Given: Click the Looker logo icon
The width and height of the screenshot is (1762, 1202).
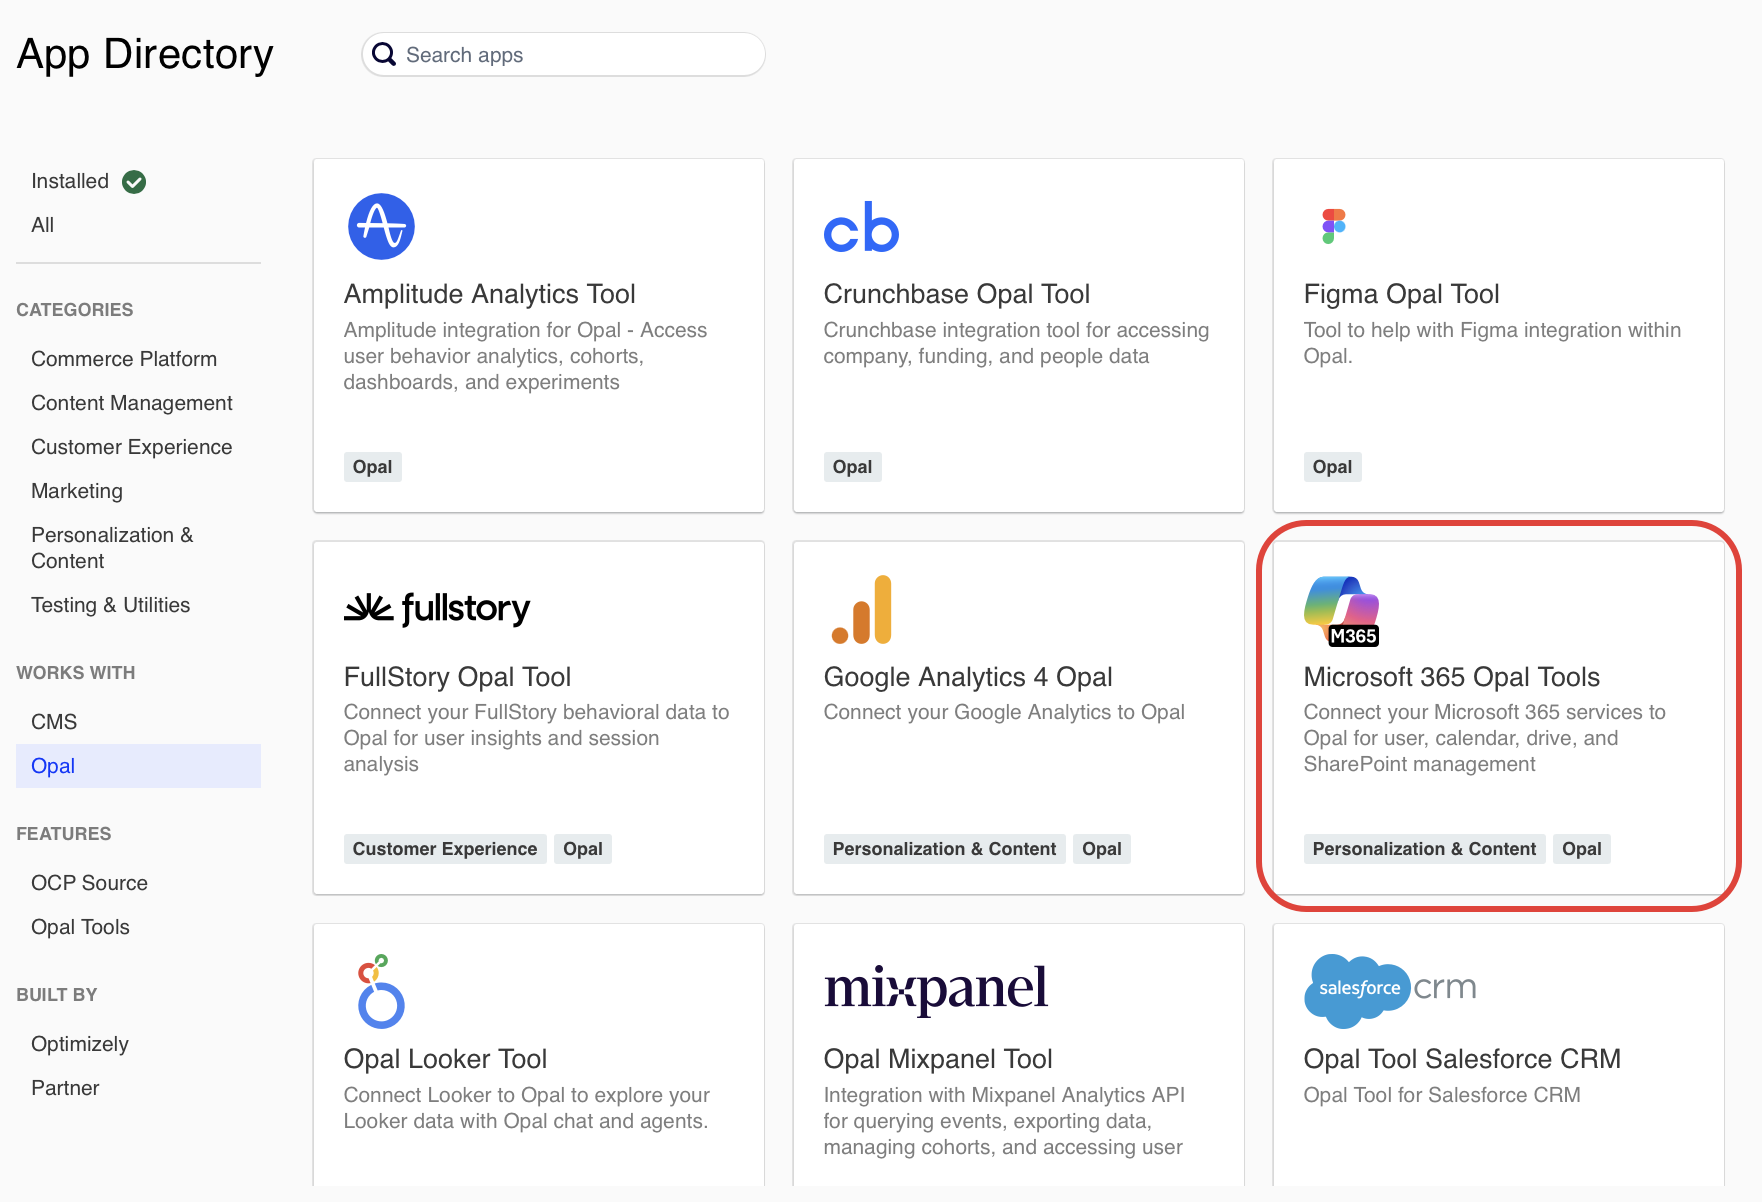Looking at the screenshot, I should click(380, 991).
